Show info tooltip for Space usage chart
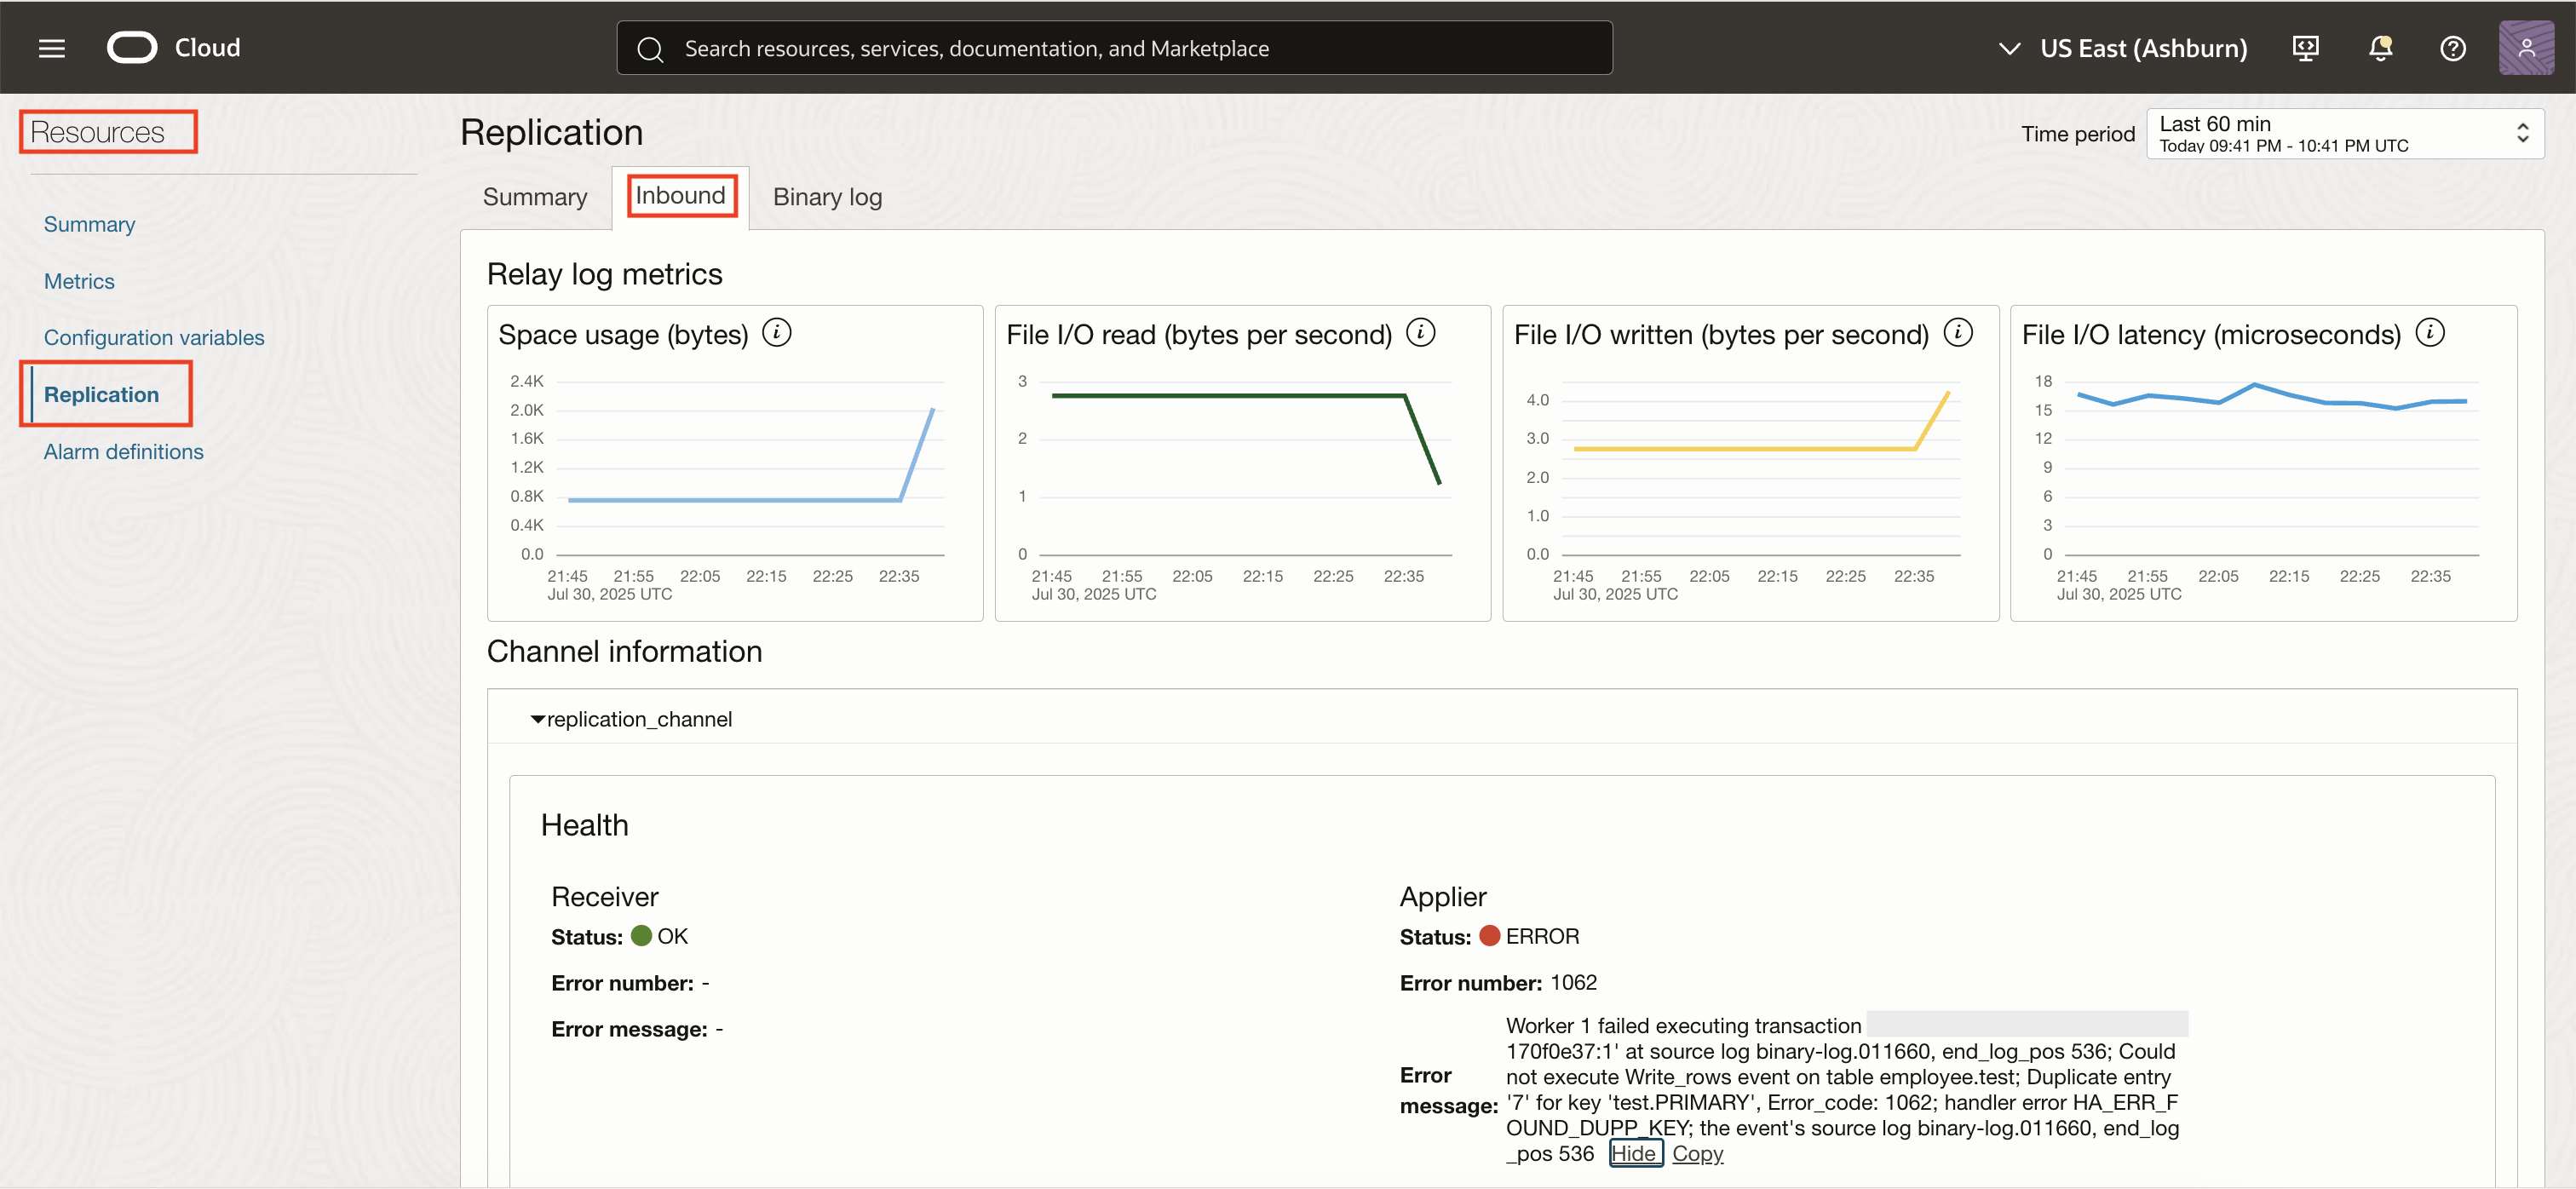The width and height of the screenshot is (2576, 1189). (777, 332)
